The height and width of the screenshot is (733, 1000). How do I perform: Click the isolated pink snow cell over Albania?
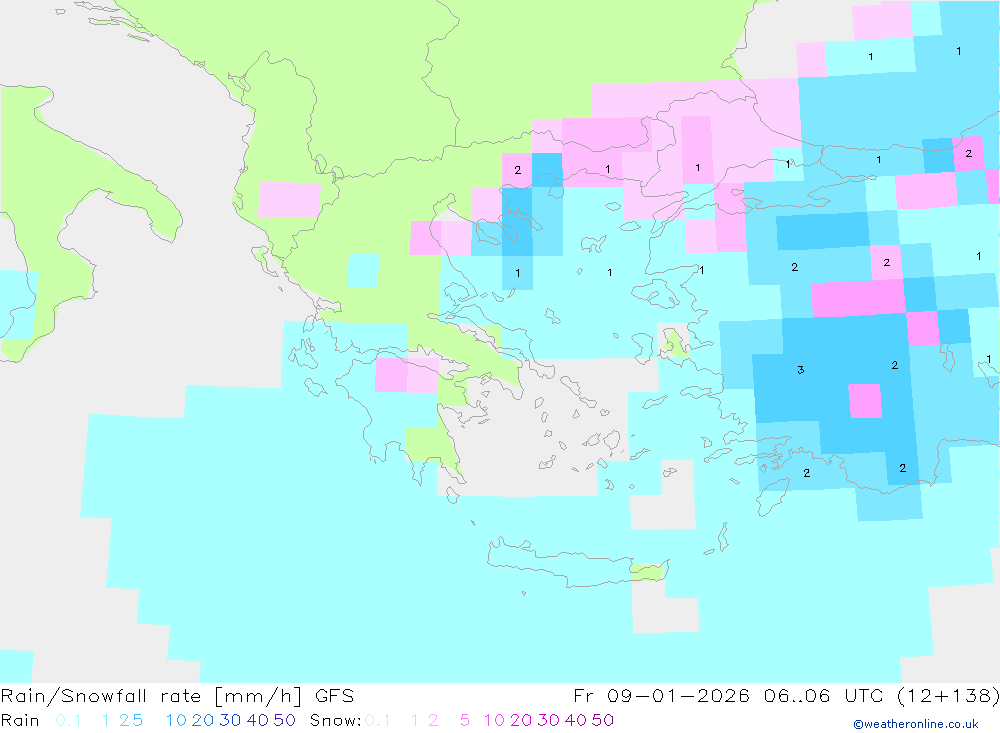click(290, 200)
